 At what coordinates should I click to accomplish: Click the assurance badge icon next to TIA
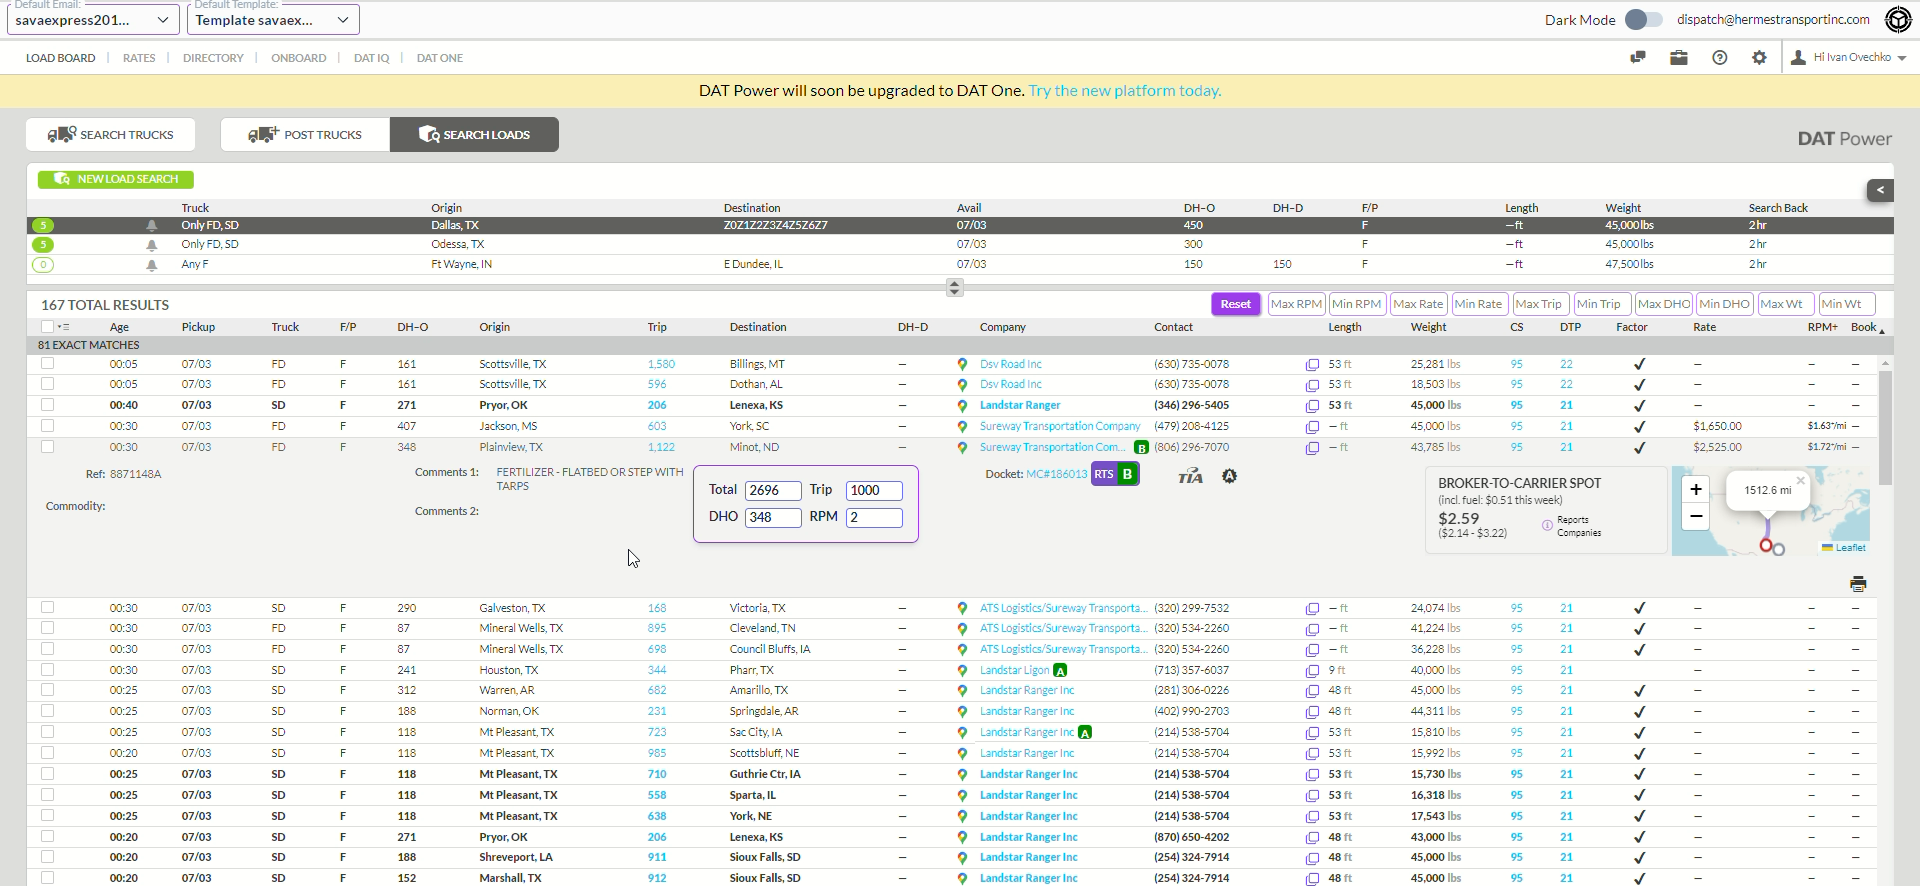[x=1229, y=476]
